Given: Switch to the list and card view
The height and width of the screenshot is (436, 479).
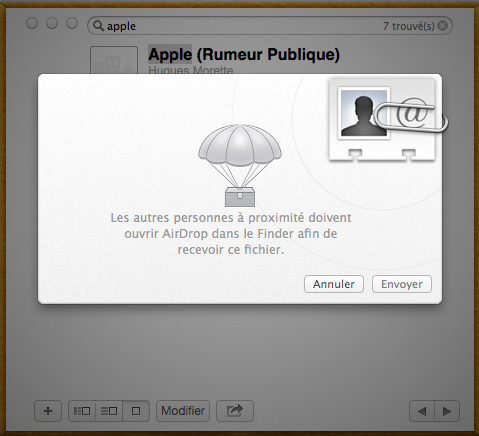Looking at the screenshot, I should coord(109,411).
